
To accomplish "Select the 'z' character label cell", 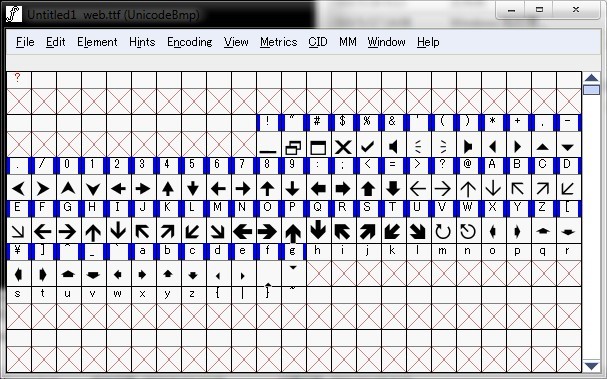I will (193, 295).
